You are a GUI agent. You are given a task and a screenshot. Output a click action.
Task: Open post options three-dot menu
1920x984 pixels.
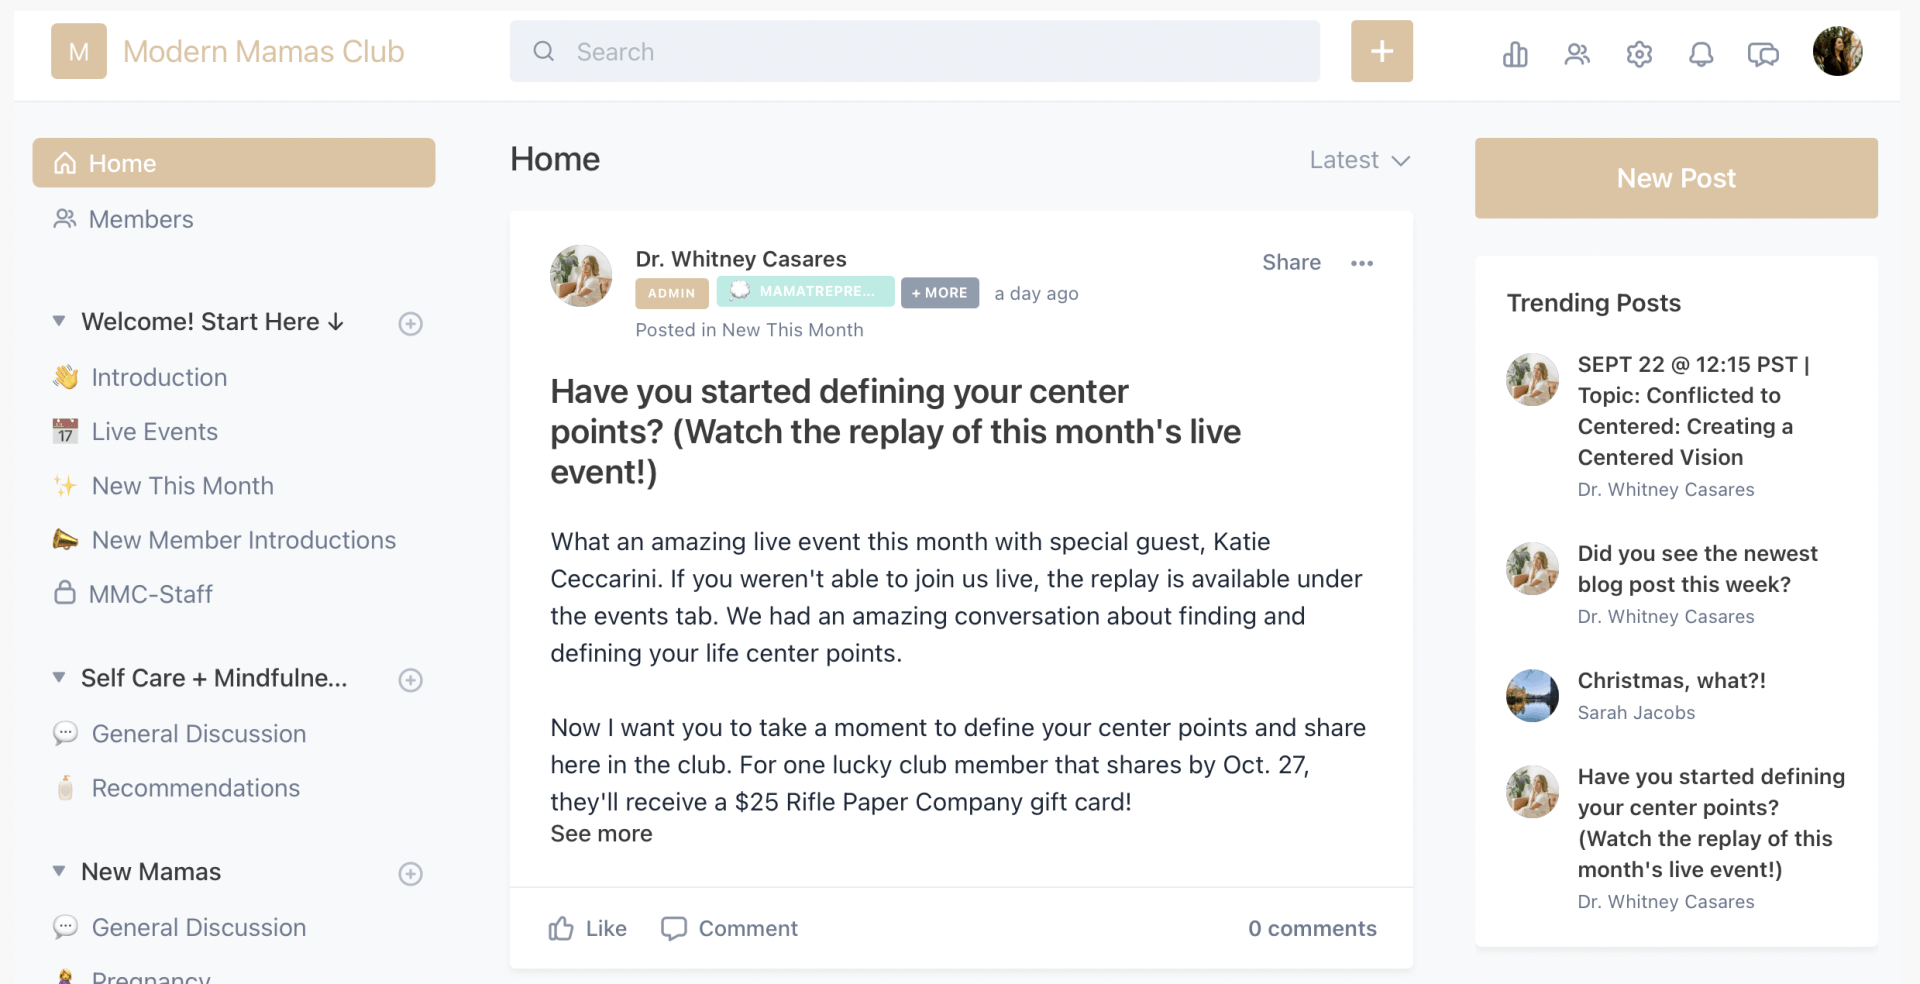point(1362,263)
